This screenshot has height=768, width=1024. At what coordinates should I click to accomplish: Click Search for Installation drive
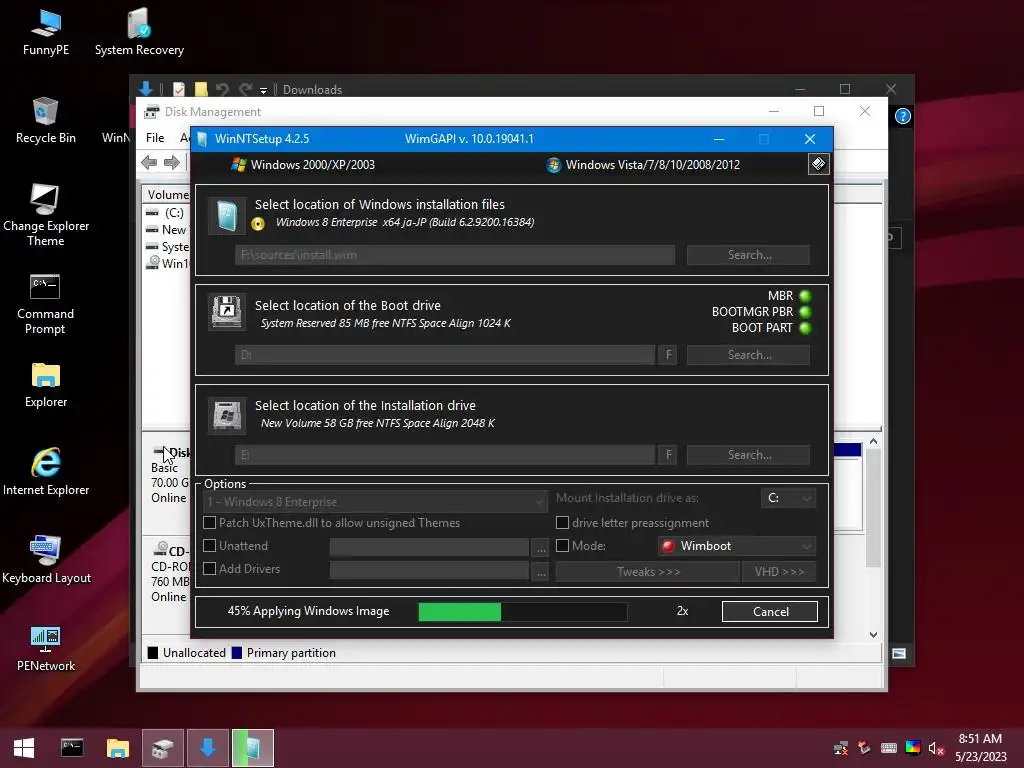pos(748,455)
